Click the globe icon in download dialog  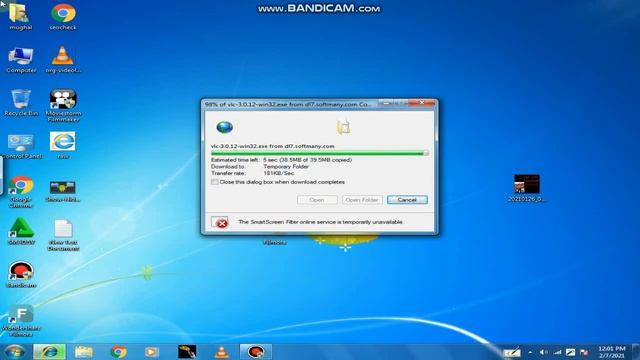coord(224,127)
